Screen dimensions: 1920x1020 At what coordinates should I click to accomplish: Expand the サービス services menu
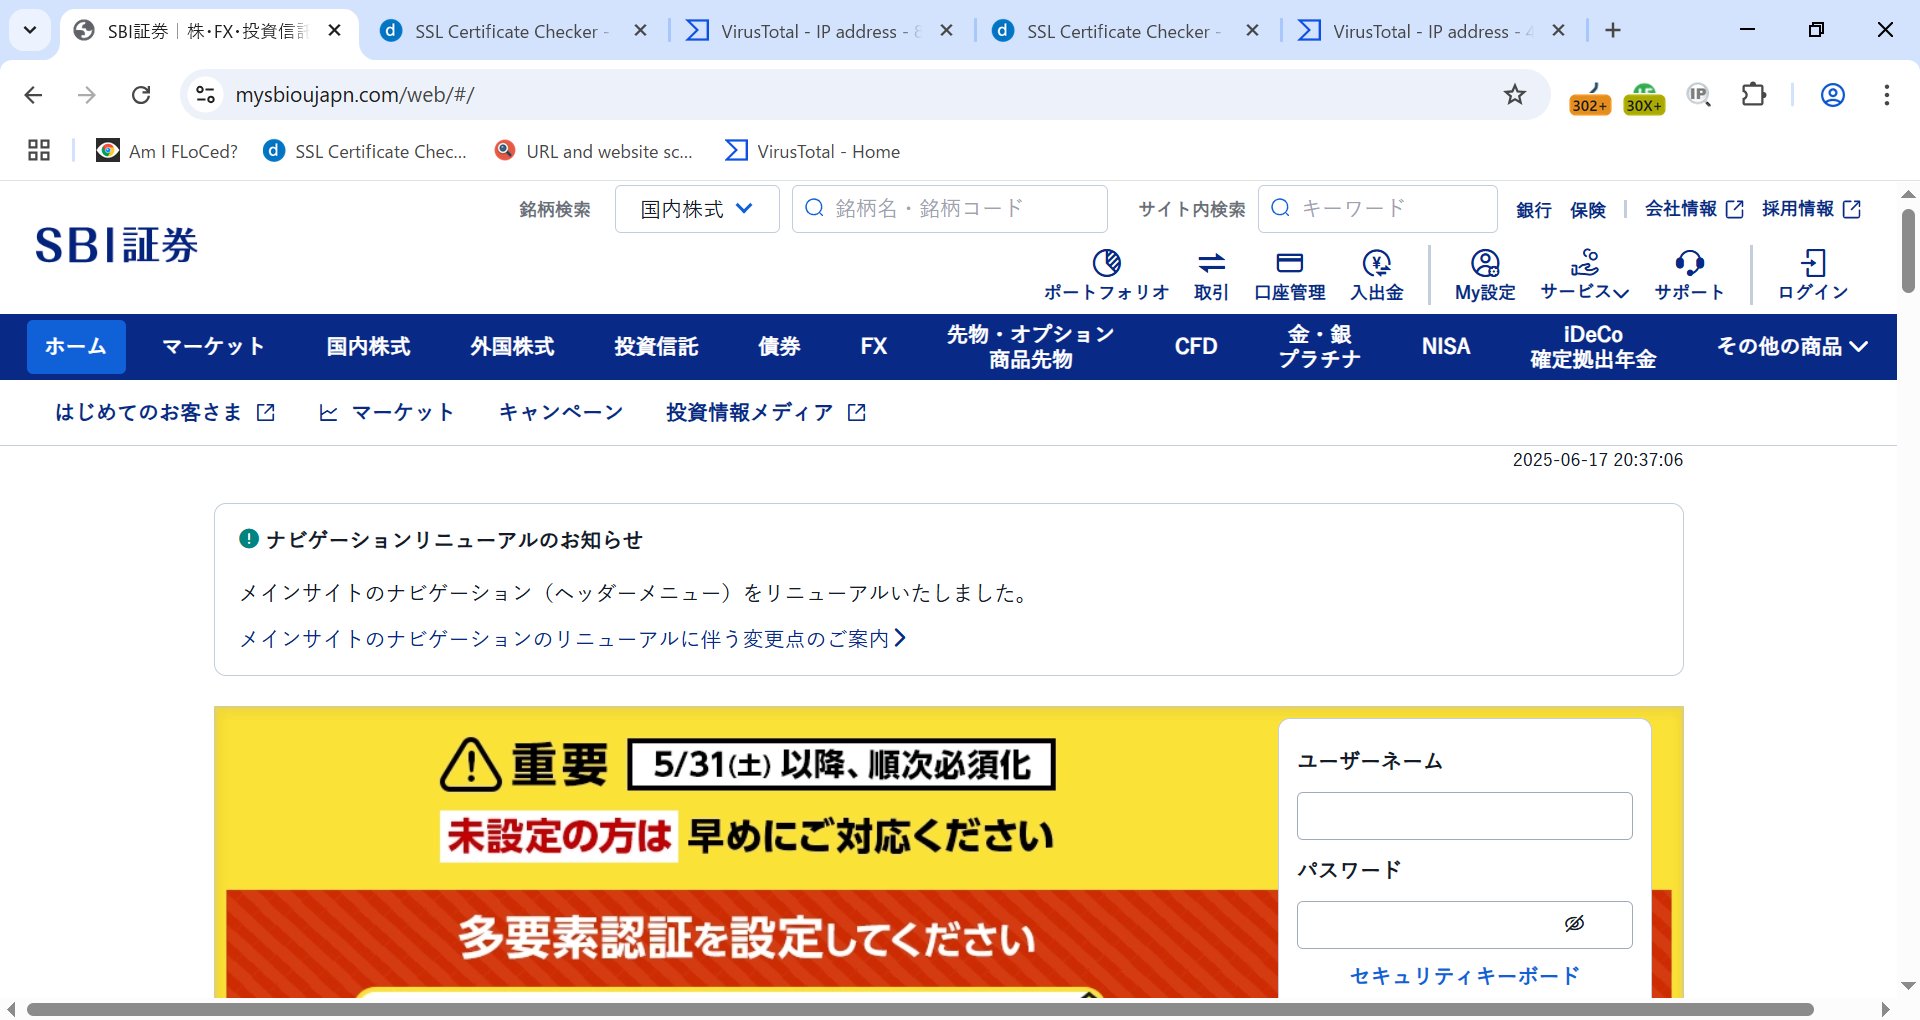tap(1585, 275)
